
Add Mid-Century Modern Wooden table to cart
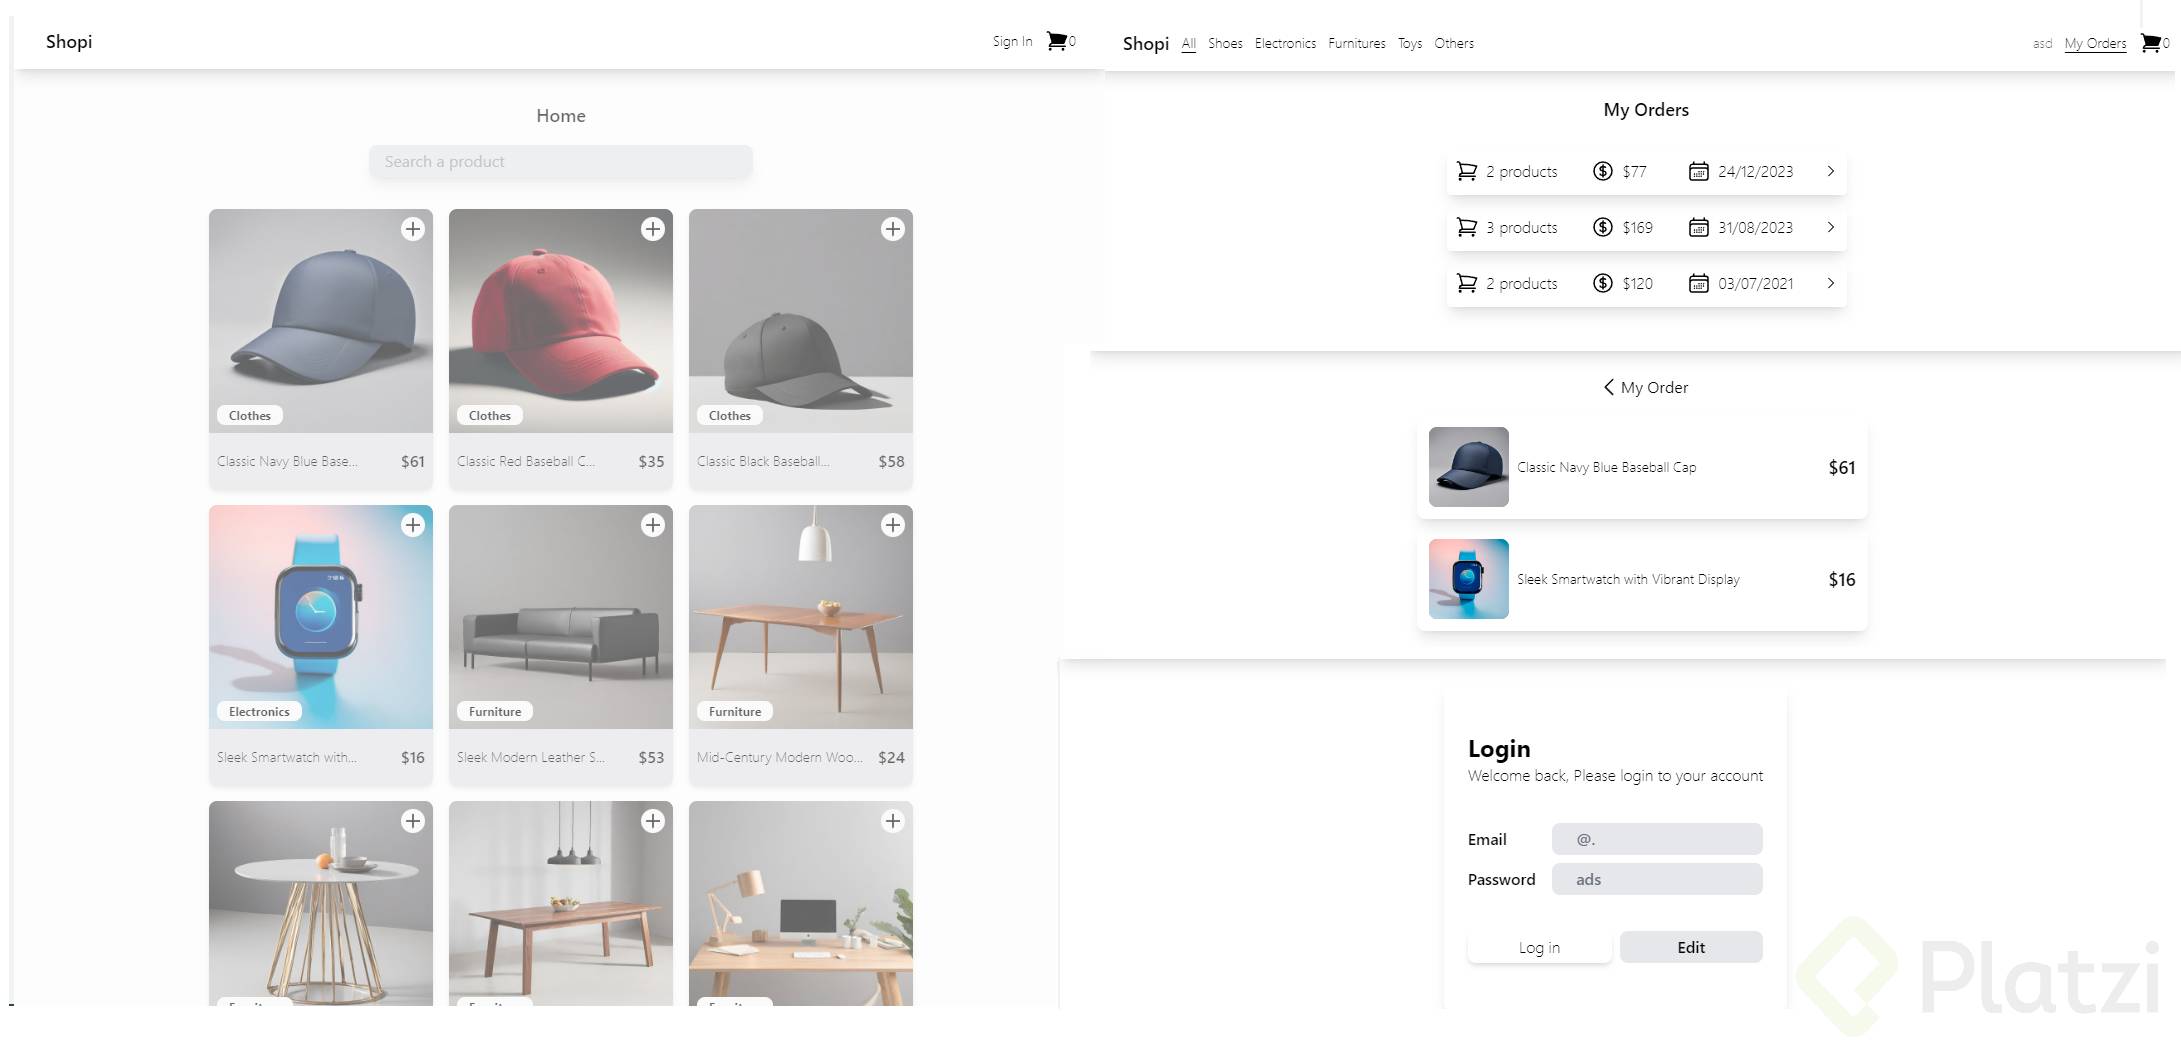(x=893, y=525)
